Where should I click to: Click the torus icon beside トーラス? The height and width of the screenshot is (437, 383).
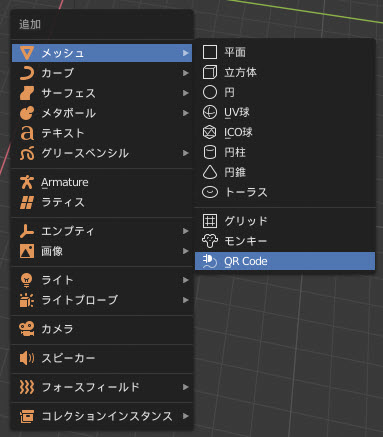click(x=210, y=192)
